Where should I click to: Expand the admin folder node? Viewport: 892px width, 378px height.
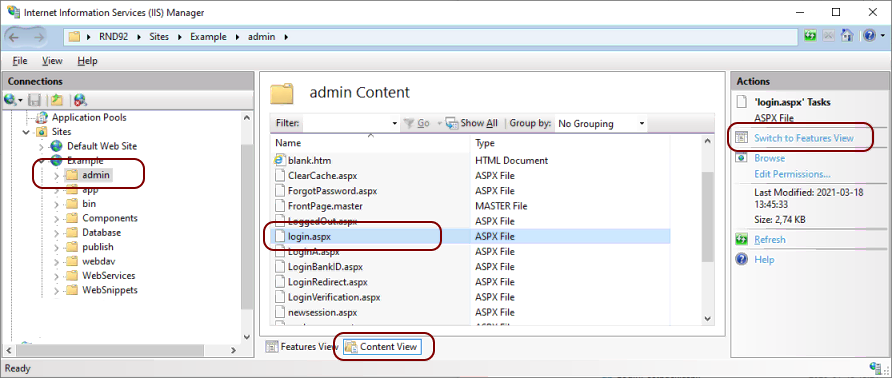point(56,175)
